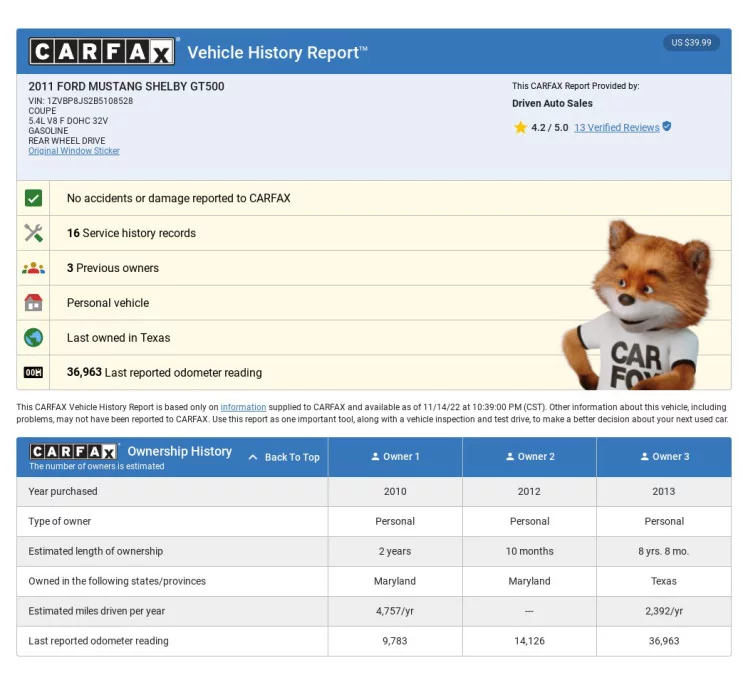Viewport: 743px width, 680px height.
Task: Click the green checkmark no-accidents icon
Action: click(x=33, y=198)
